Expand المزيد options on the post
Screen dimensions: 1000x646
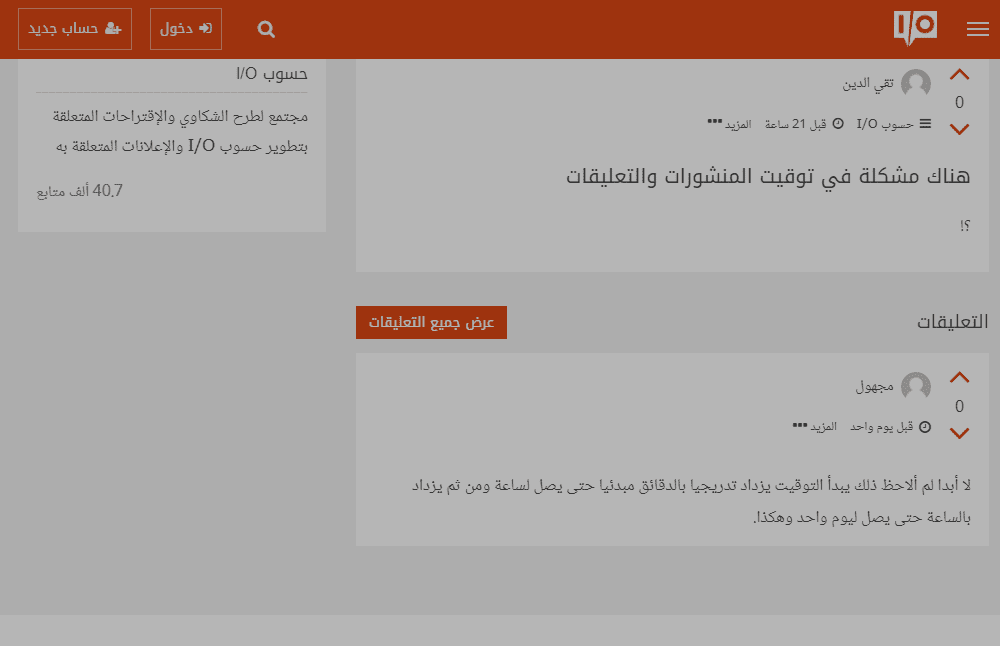(730, 124)
